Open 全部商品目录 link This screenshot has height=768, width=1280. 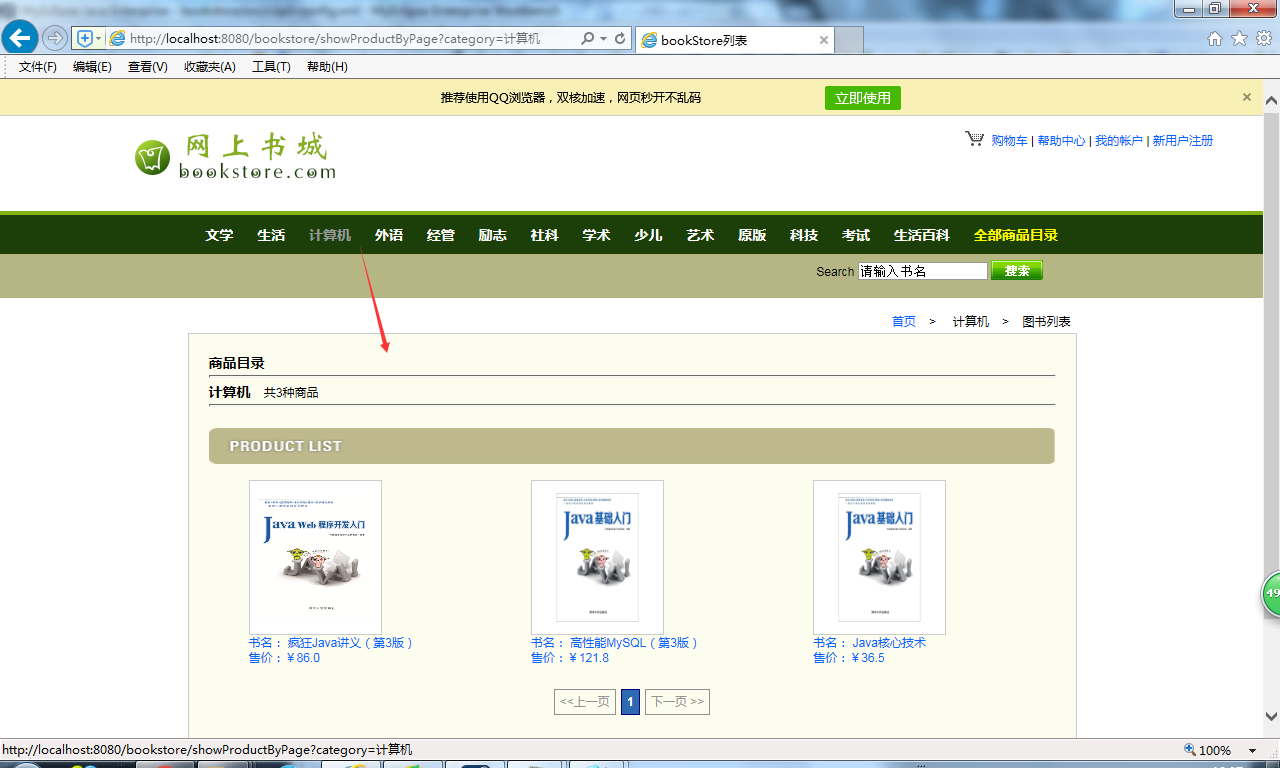[1016, 235]
